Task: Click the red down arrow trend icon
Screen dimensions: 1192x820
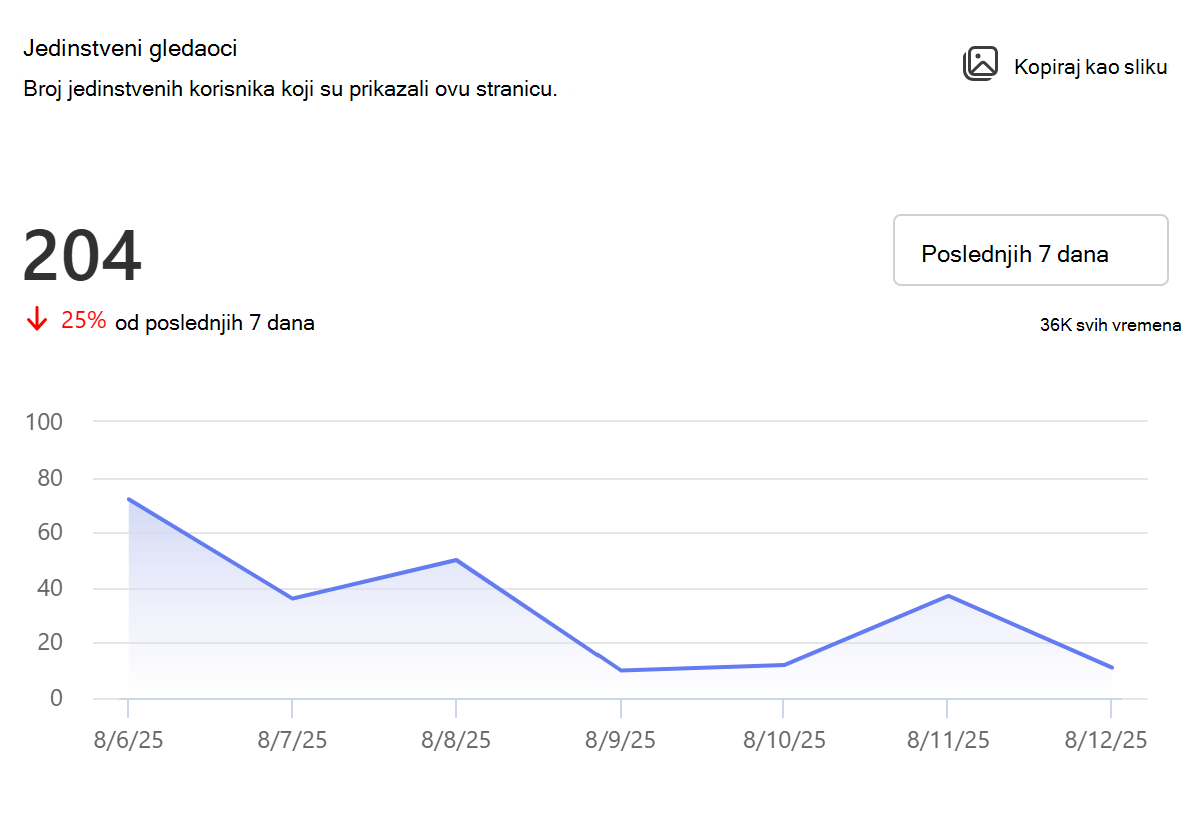Action: [x=36, y=319]
